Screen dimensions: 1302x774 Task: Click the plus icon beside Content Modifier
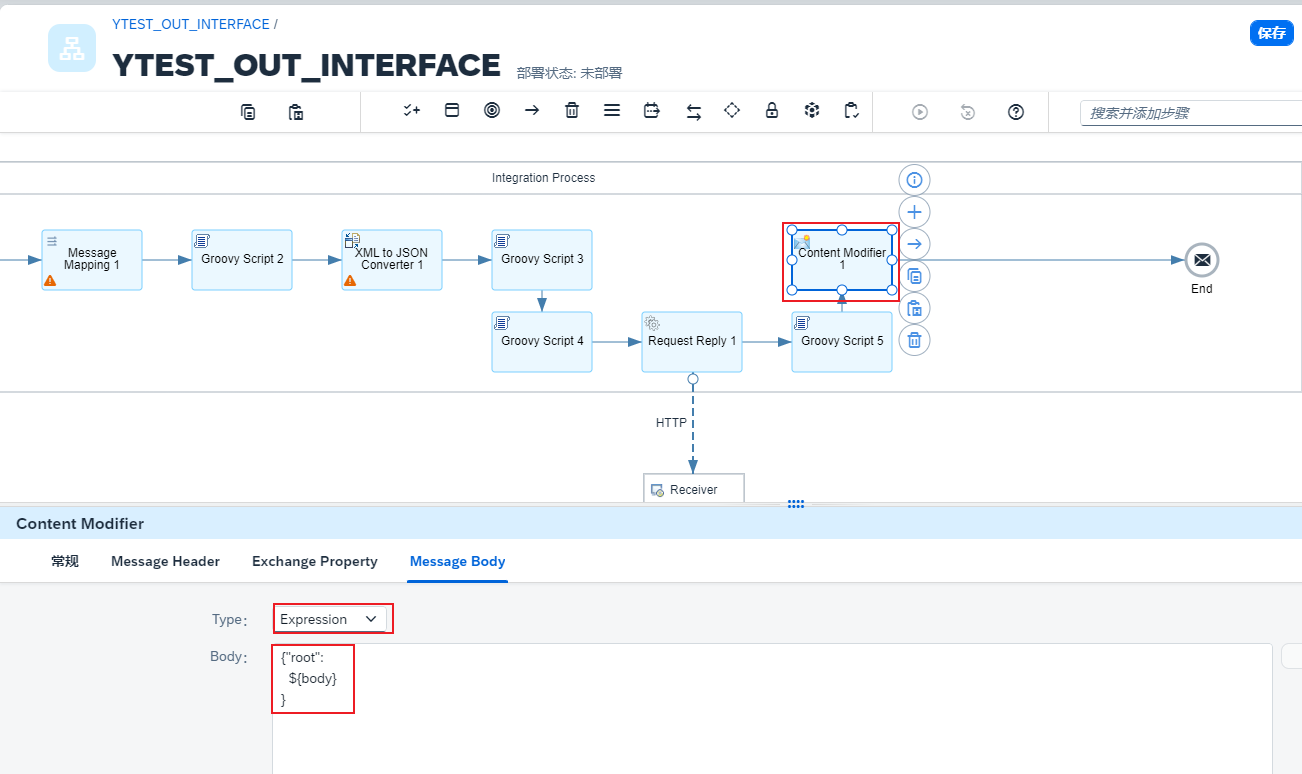click(x=914, y=212)
